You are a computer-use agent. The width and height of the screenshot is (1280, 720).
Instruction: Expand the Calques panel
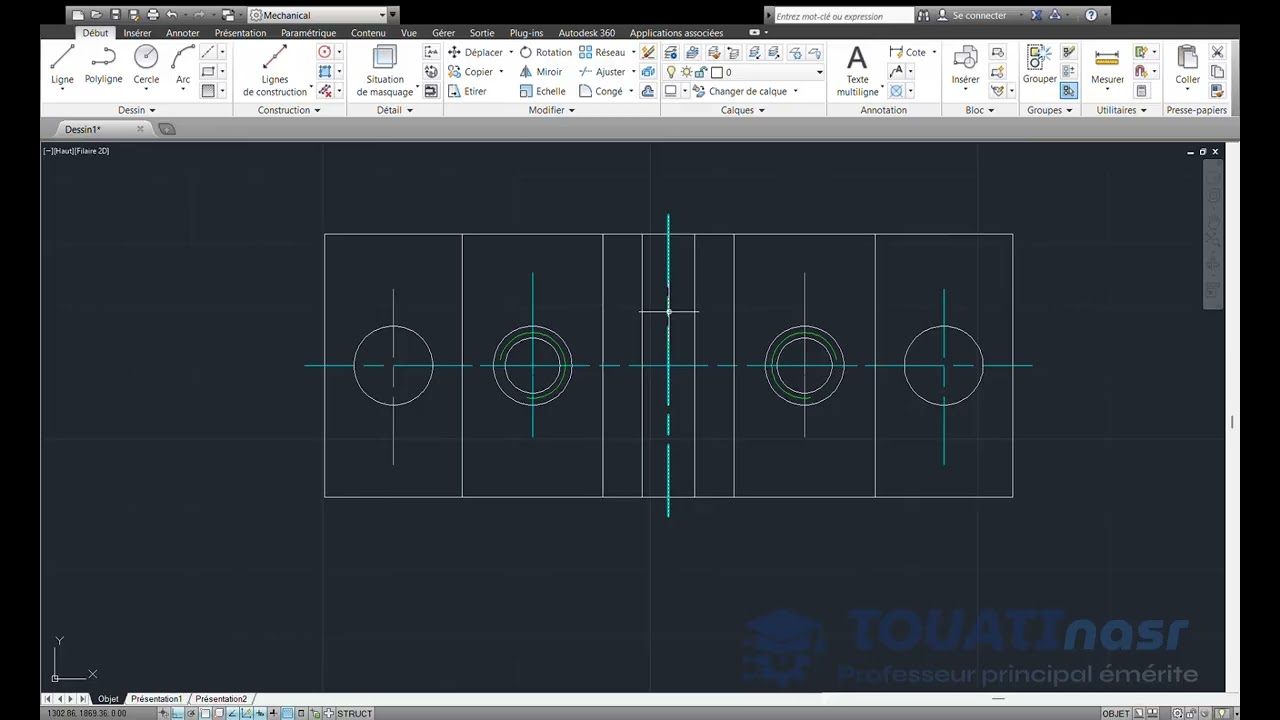(x=743, y=110)
